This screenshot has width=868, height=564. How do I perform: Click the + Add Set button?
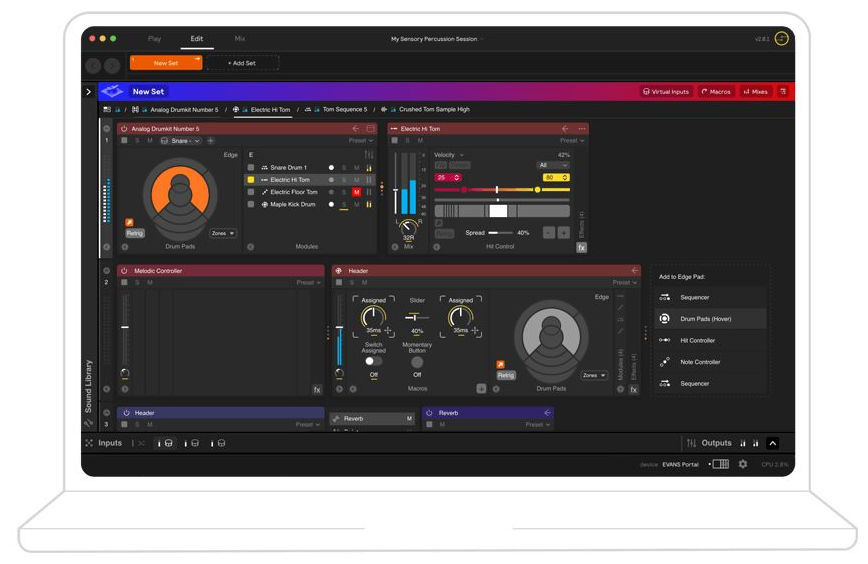(x=242, y=63)
